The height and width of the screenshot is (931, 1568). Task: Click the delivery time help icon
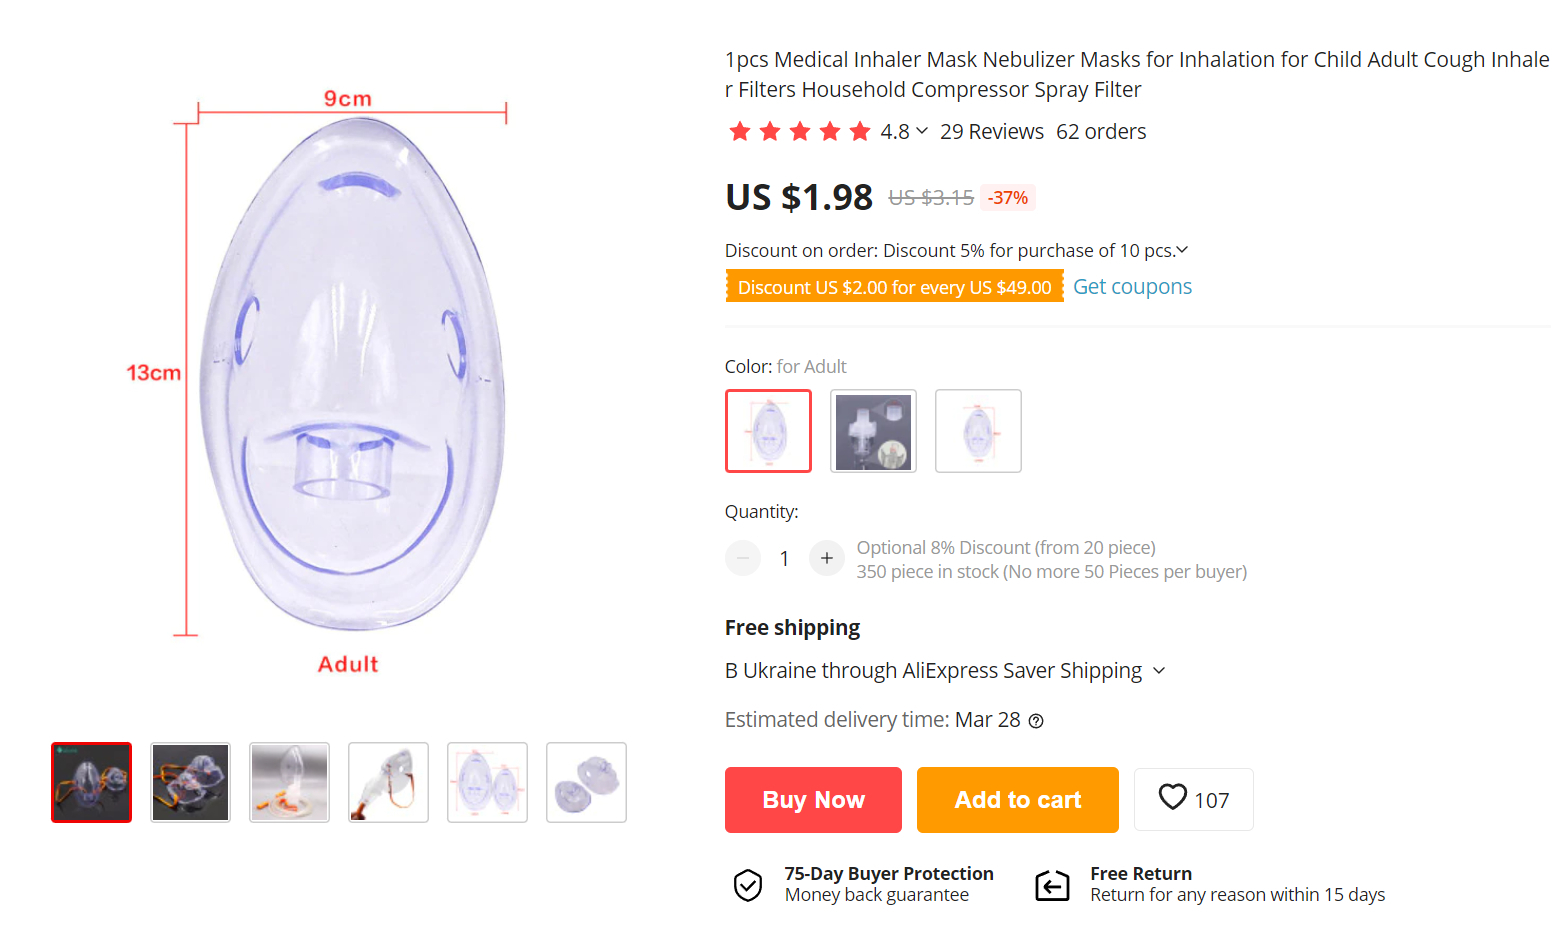pyautogui.click(x=1036, y=721)
